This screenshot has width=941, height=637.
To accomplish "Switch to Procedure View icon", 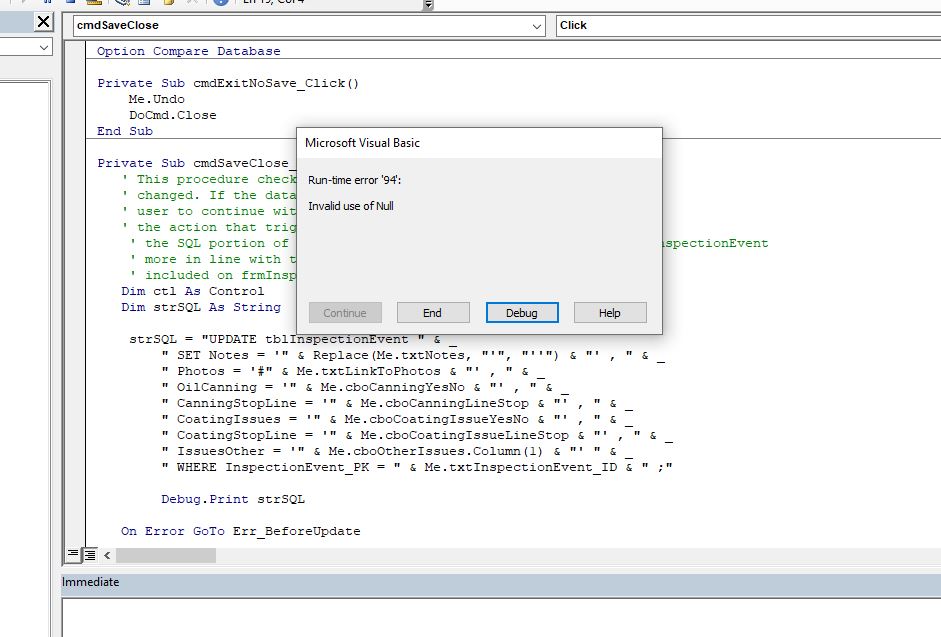I will pos(73,555).
